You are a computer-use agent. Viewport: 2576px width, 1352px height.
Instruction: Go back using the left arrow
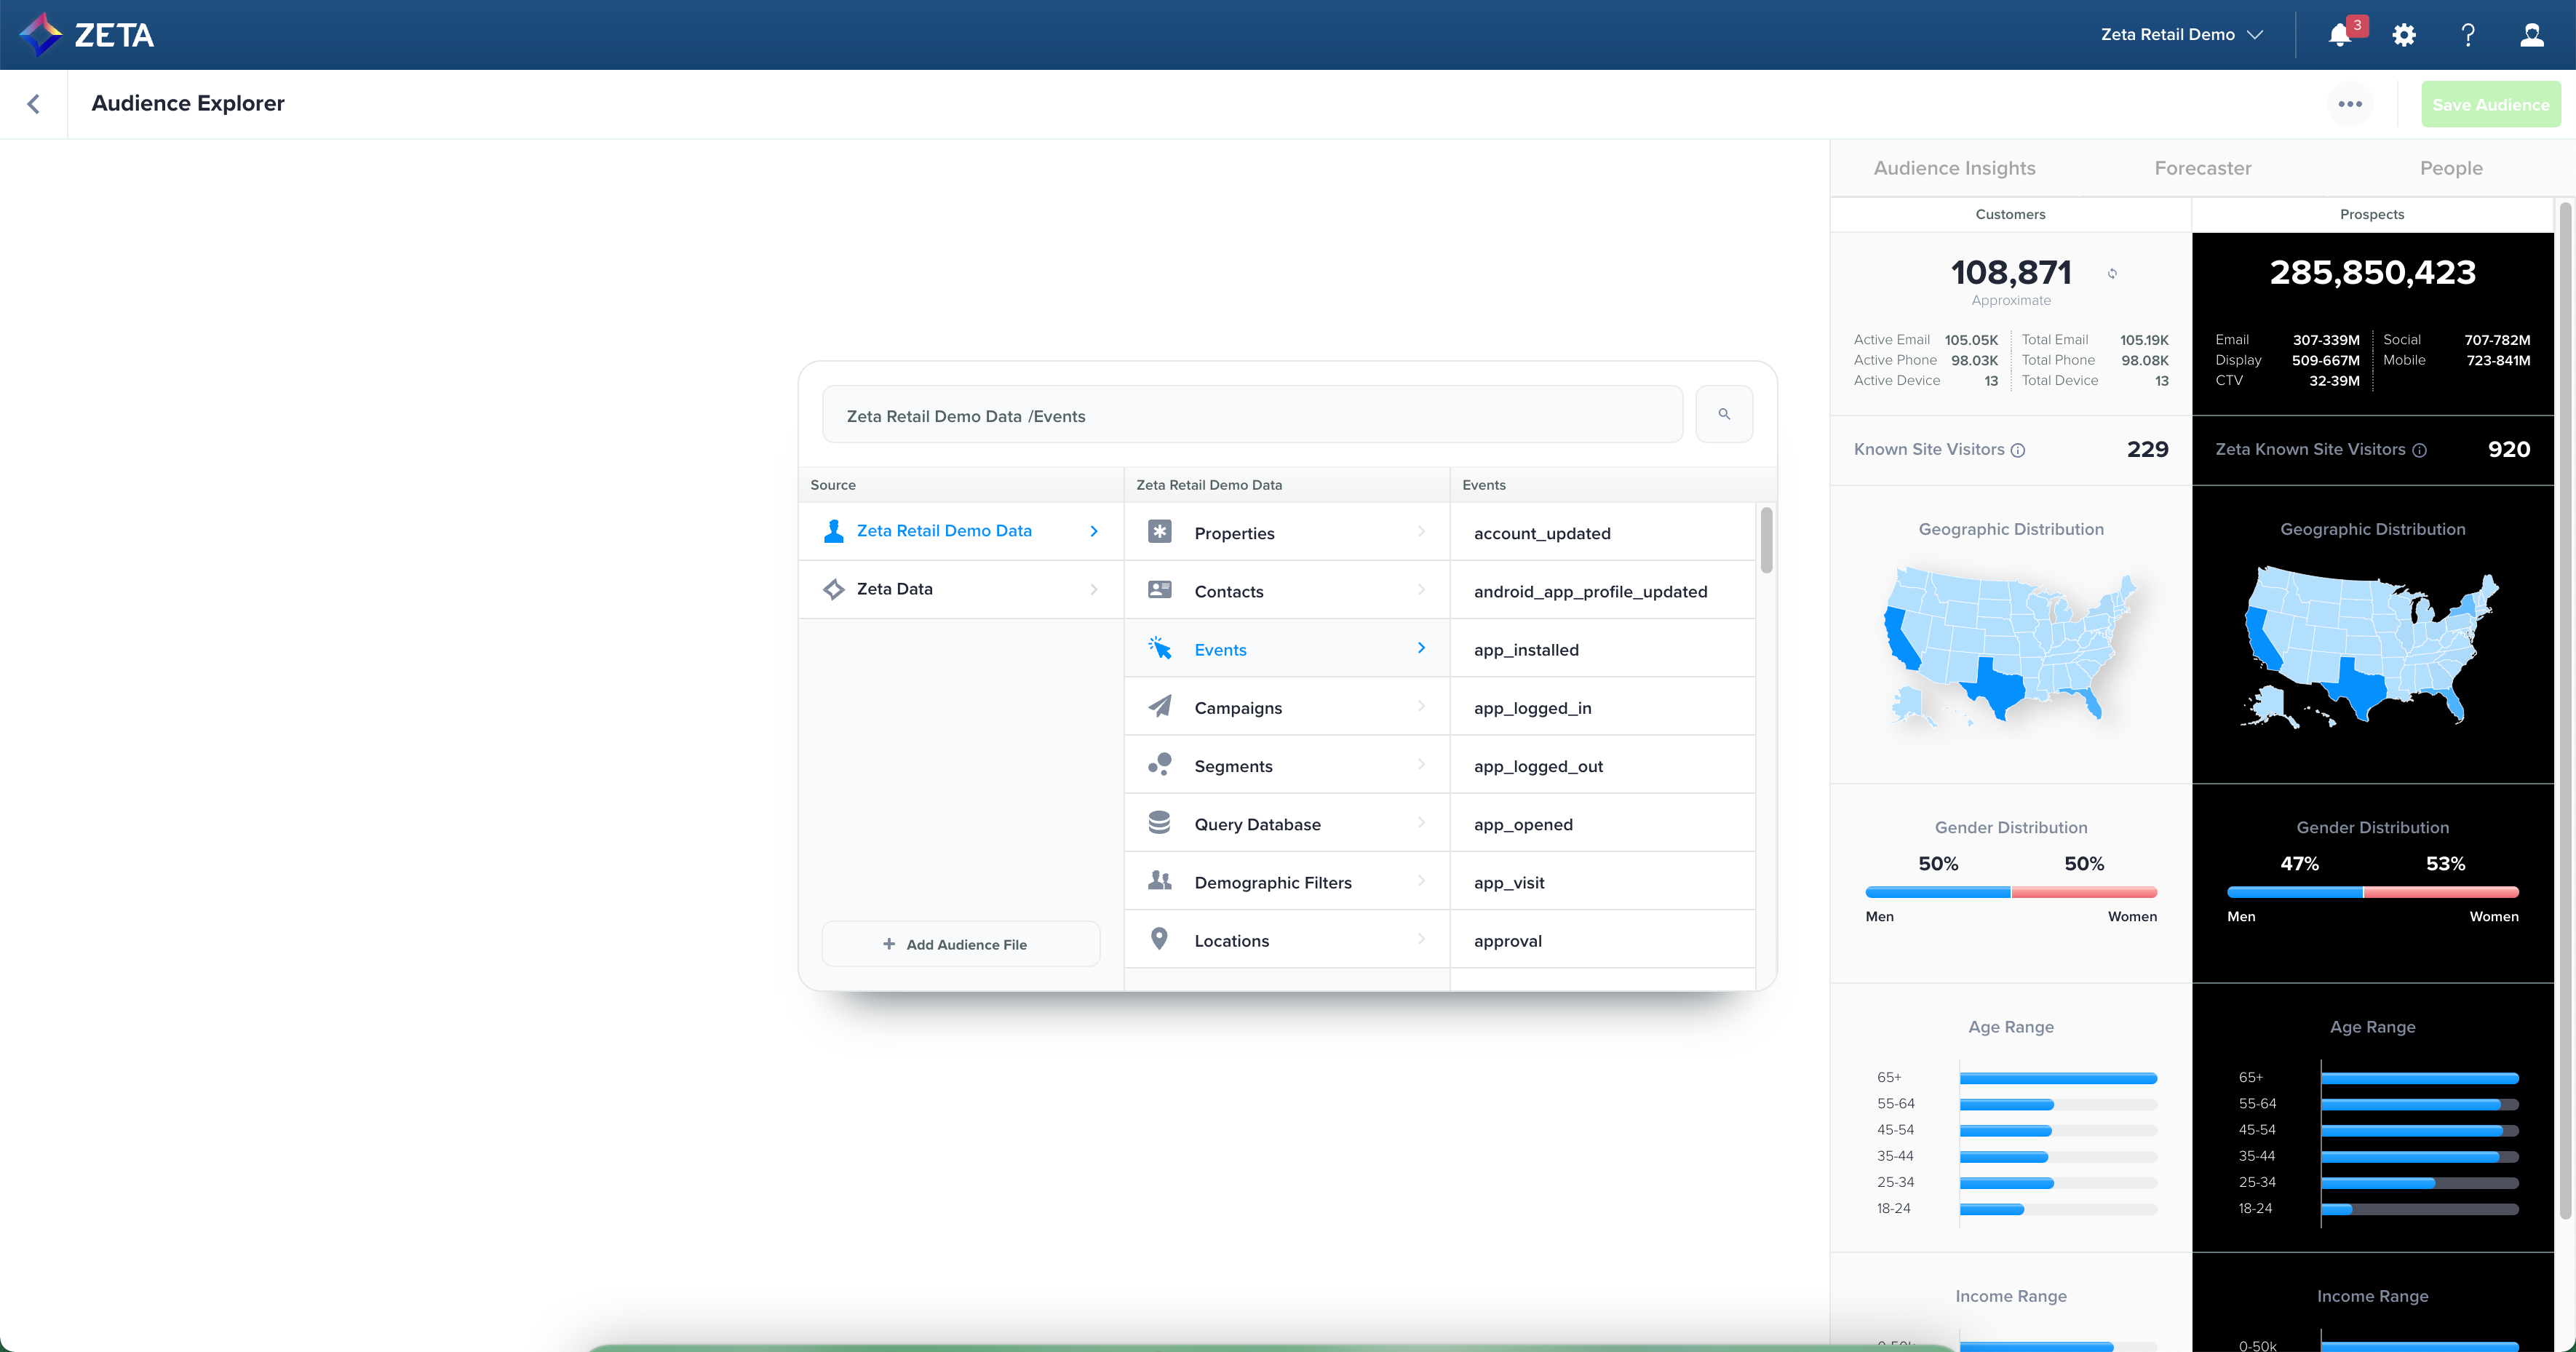tap(34, 104)
